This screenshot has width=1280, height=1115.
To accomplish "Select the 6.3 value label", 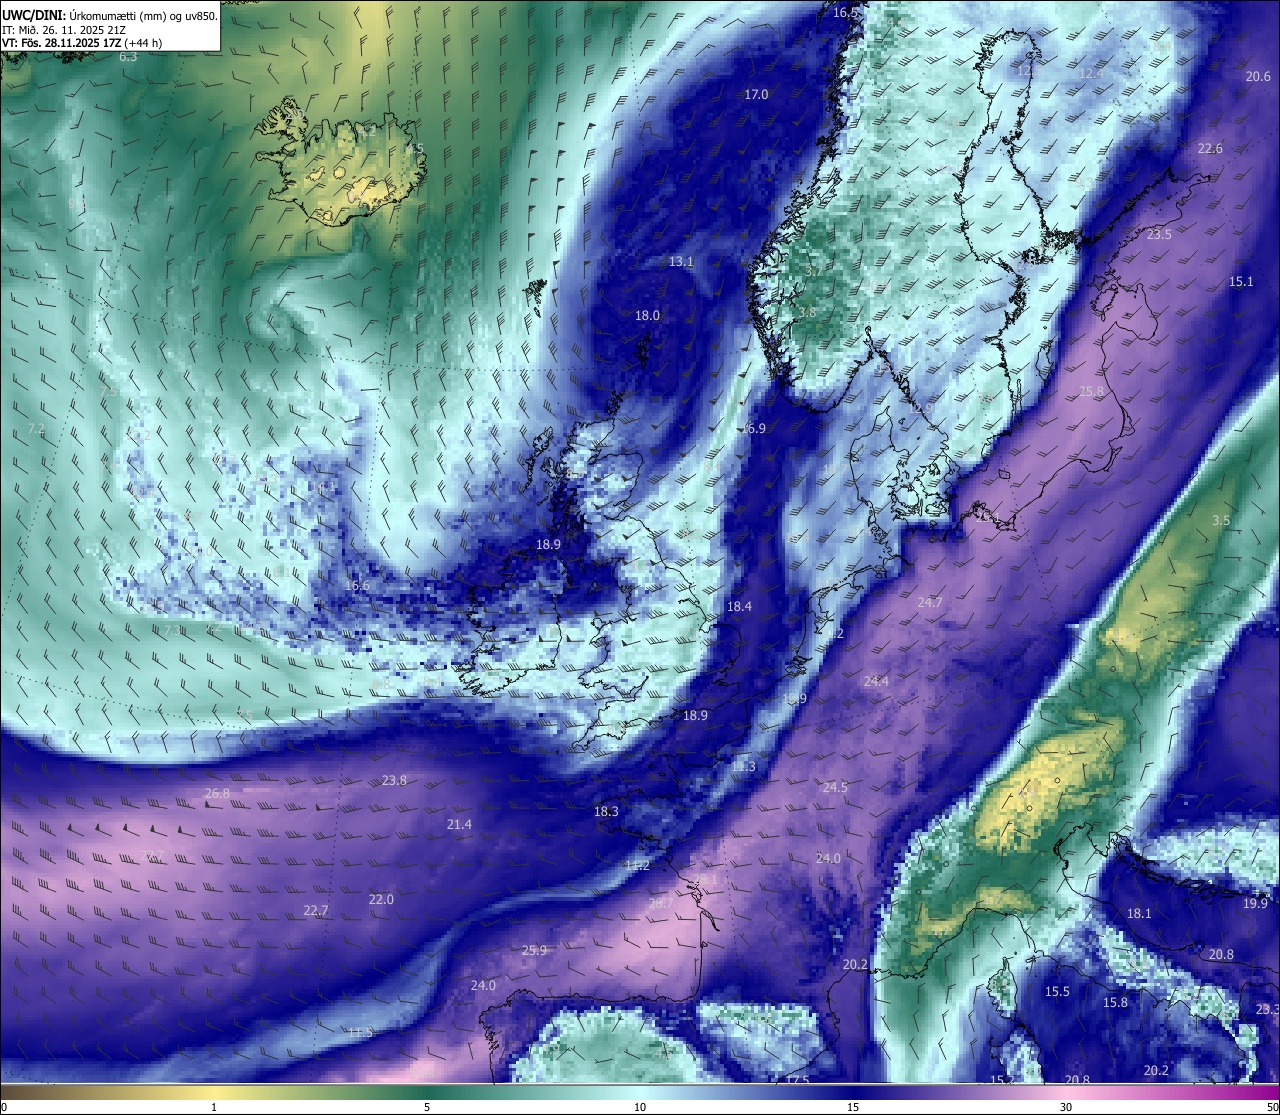I will point(128,57).
